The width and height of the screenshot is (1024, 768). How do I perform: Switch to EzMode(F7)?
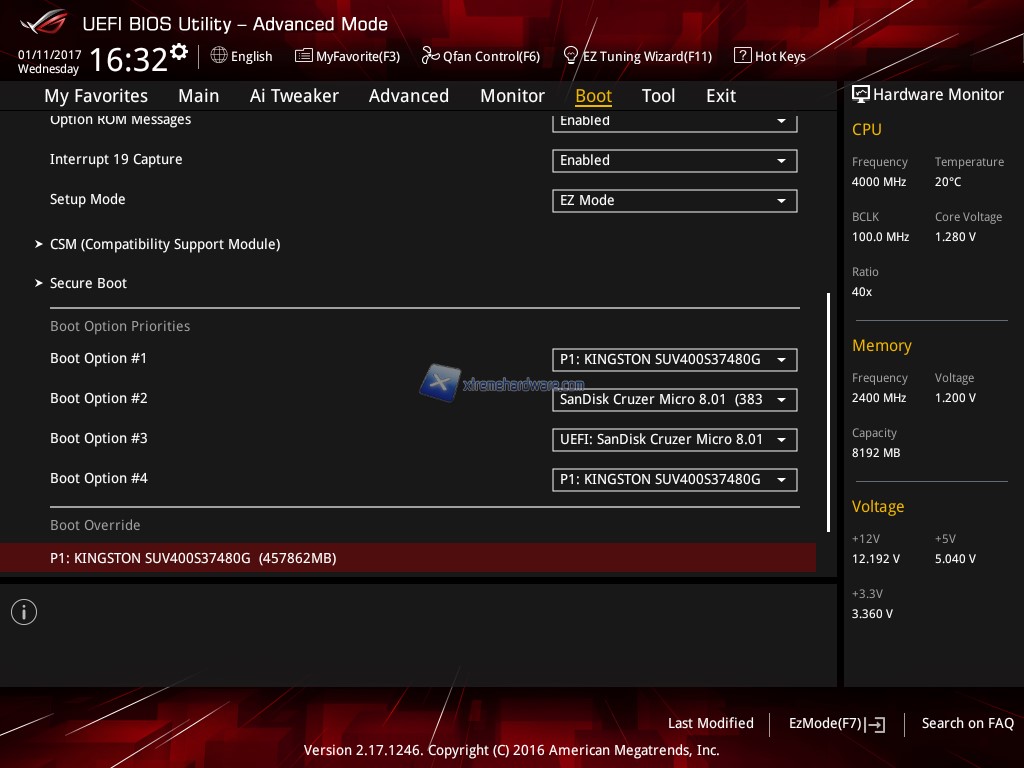coord(836,723)
